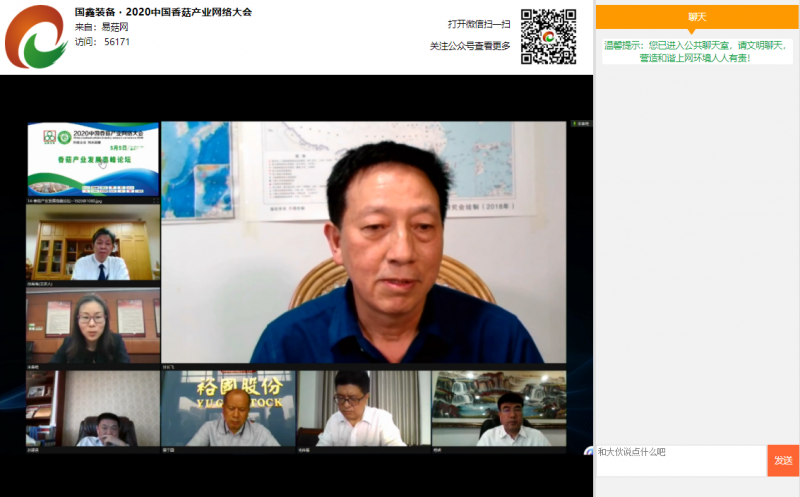800x497 pixels.
Task: Focus the chat input box 和大伙说点什么吧
Action: tap(682, 461)
